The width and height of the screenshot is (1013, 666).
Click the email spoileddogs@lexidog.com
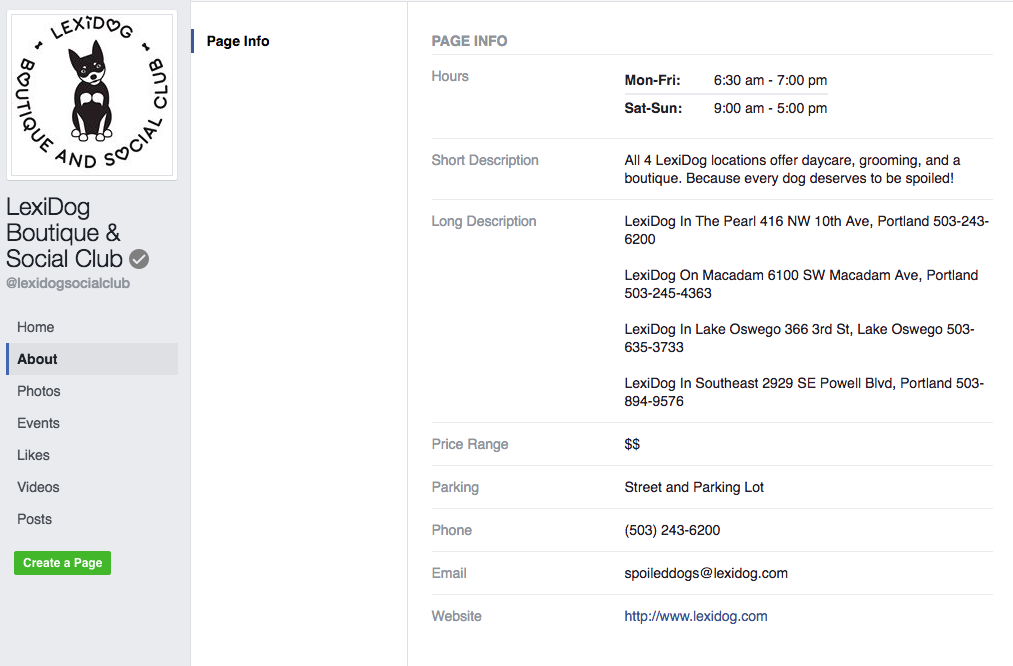(x=706, y=573)
